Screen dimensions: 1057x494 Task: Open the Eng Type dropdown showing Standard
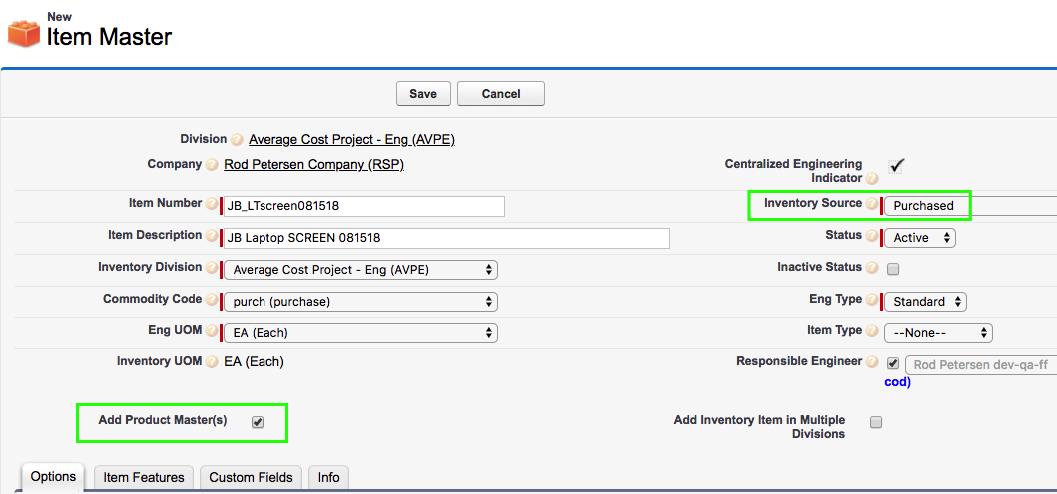point(925,302)
